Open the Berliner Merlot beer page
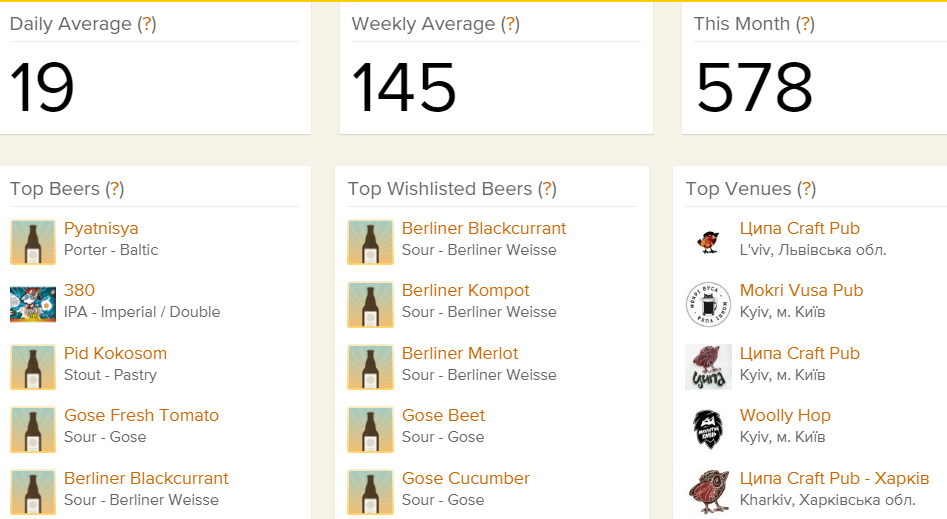Viewport: 947px width, 519px height. click(460, 354)
